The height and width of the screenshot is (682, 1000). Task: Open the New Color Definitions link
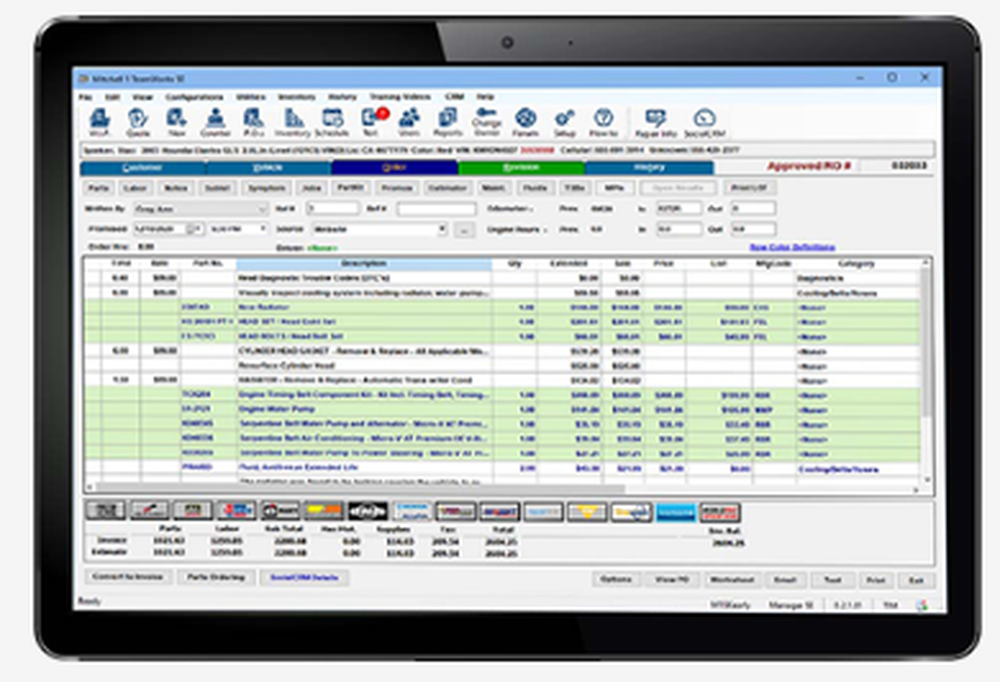click(x=792, y=247)
